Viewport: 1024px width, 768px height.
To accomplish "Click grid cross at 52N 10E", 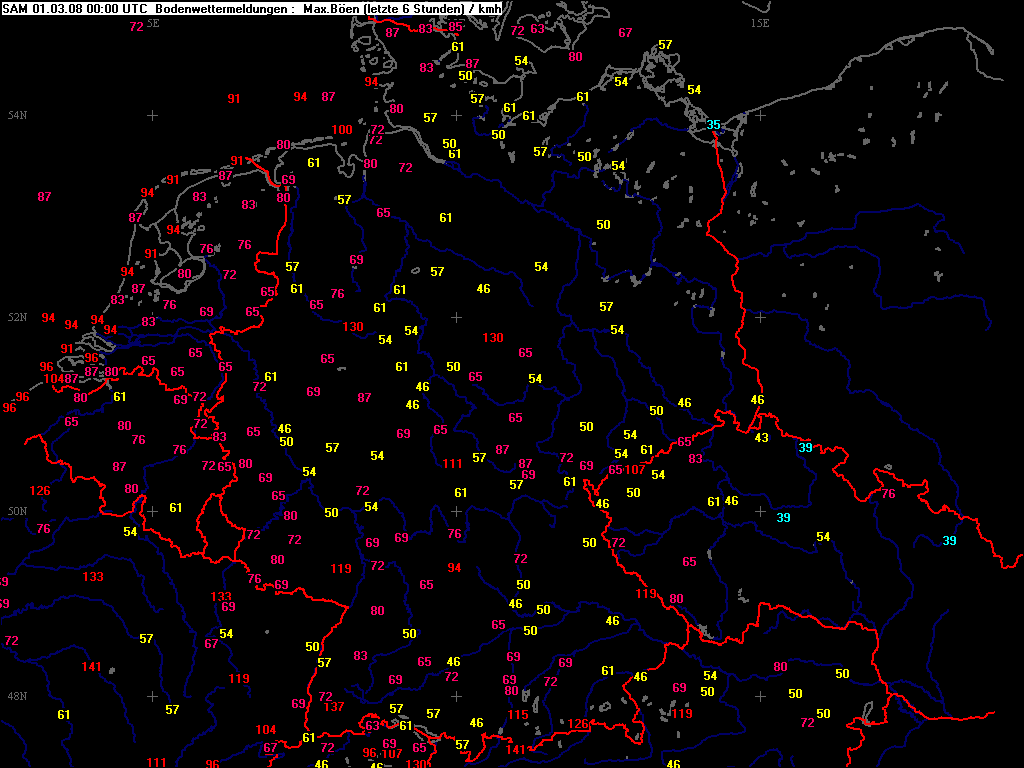I will click(x=456, y=317).
